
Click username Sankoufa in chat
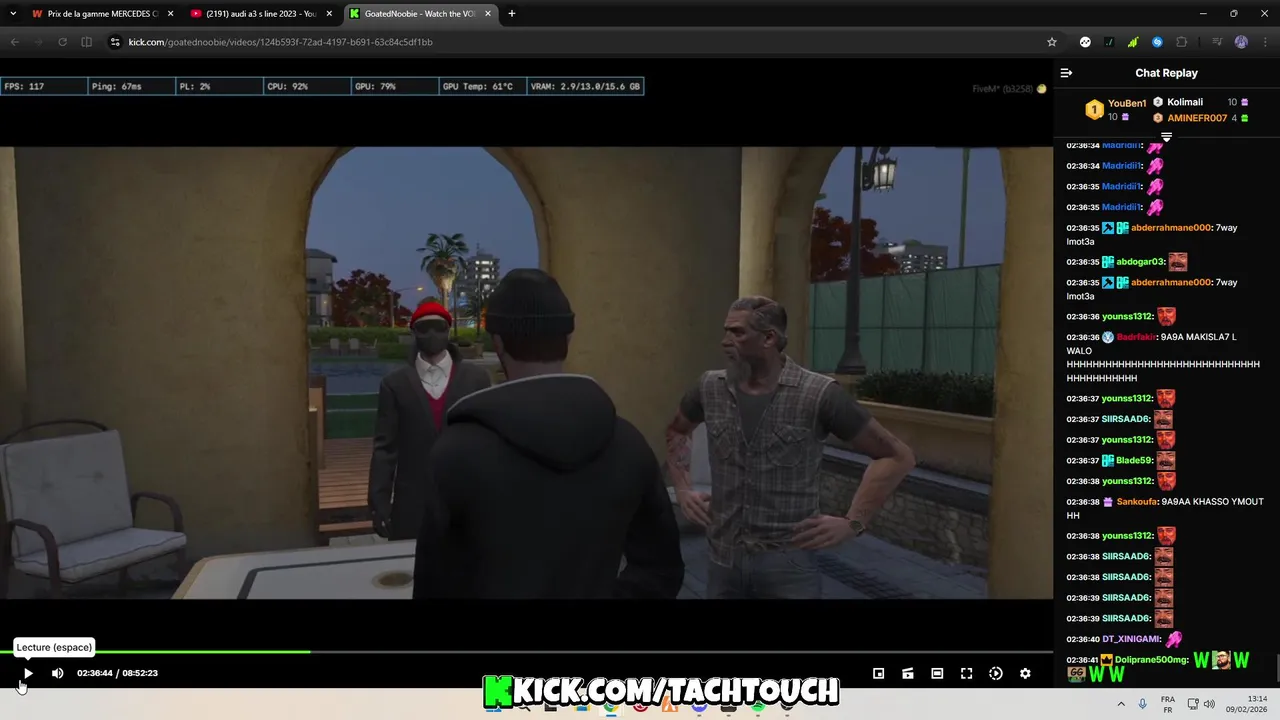[1137, 502]
